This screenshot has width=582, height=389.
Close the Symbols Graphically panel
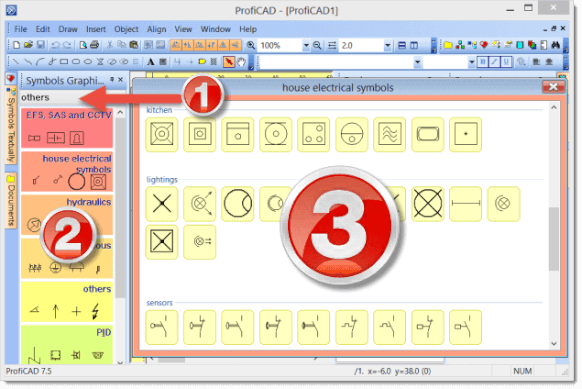(x=121, y=79)
